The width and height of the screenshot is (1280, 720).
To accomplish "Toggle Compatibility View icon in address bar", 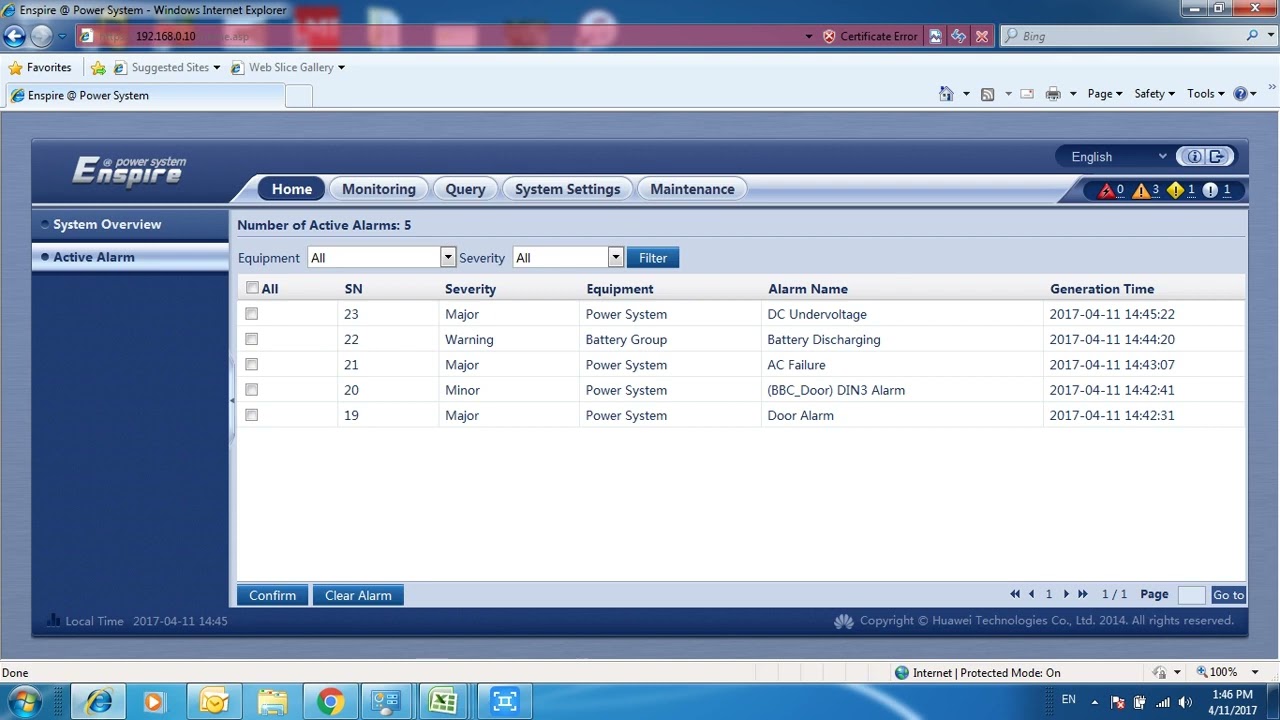I will tap(936, 36).
